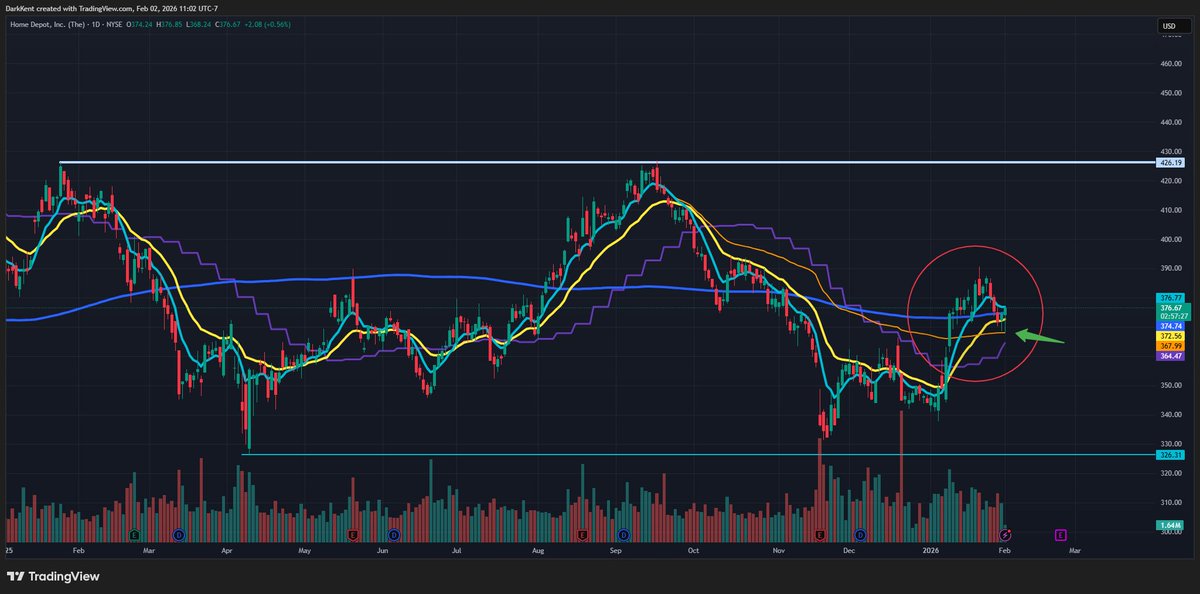Click the 426.19 resistance line price label
1200x594 pixels.
[1170, 163]
